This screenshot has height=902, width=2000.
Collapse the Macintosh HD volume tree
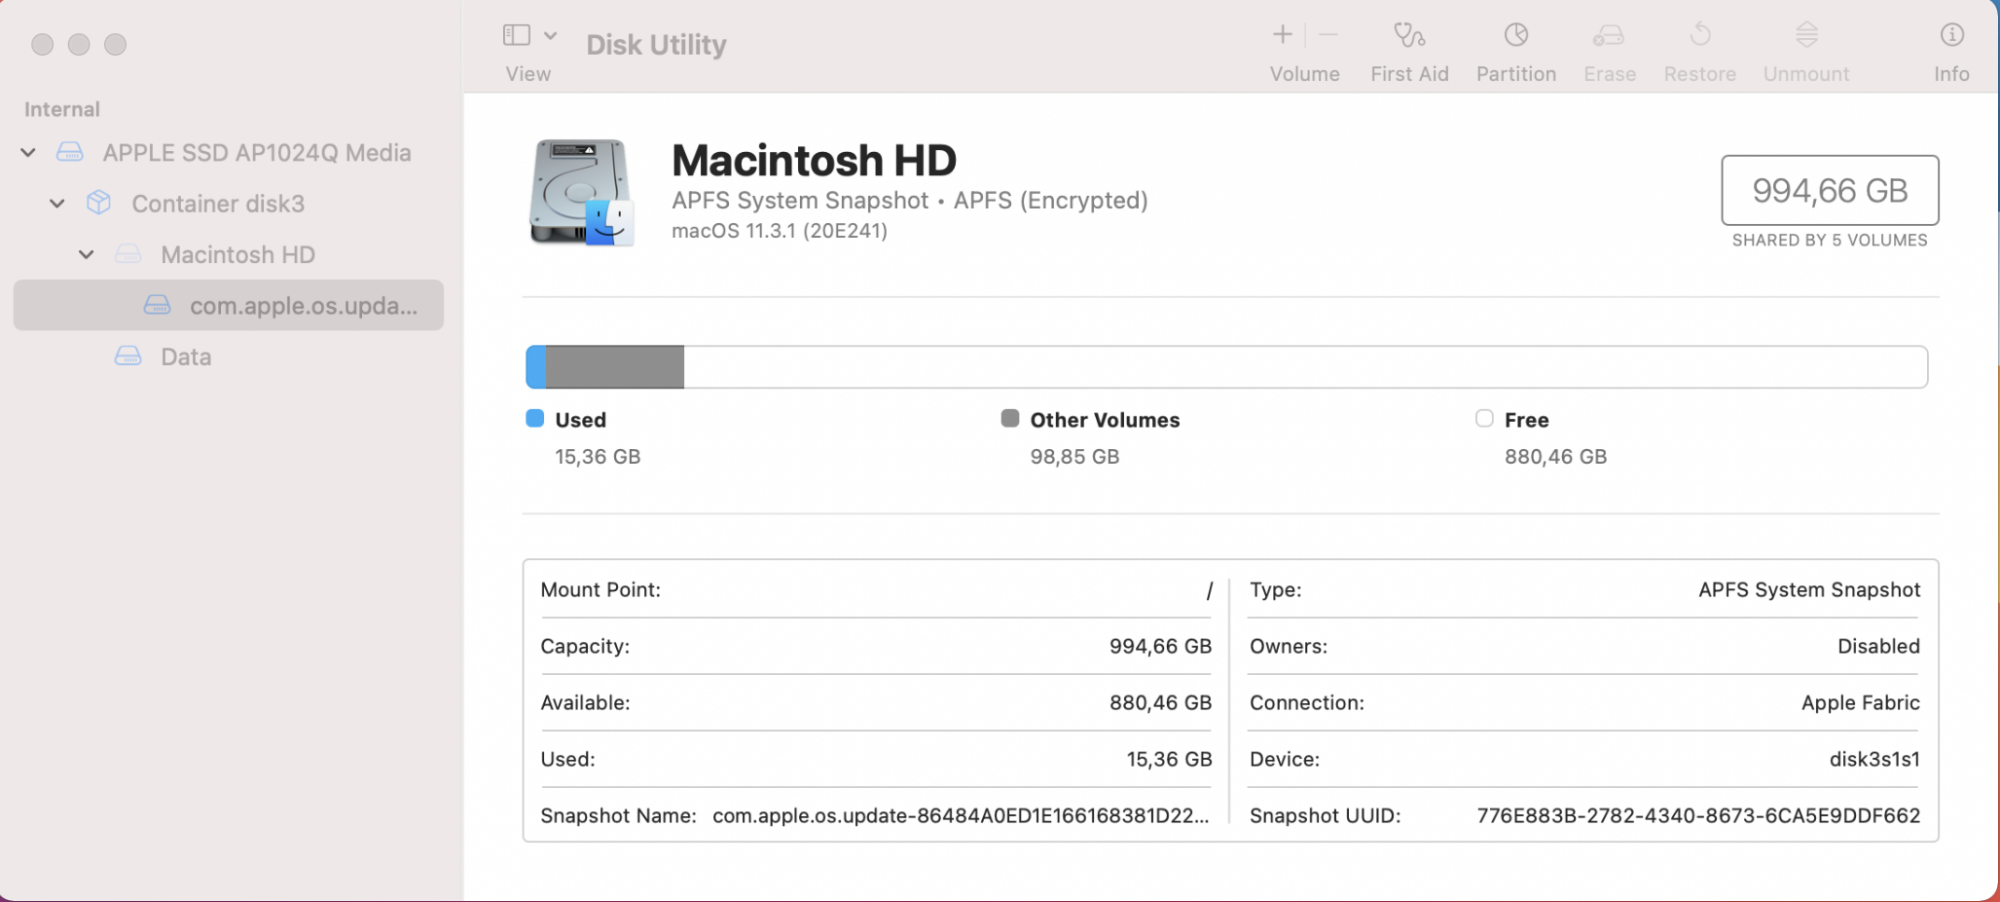tap(86, 254)
